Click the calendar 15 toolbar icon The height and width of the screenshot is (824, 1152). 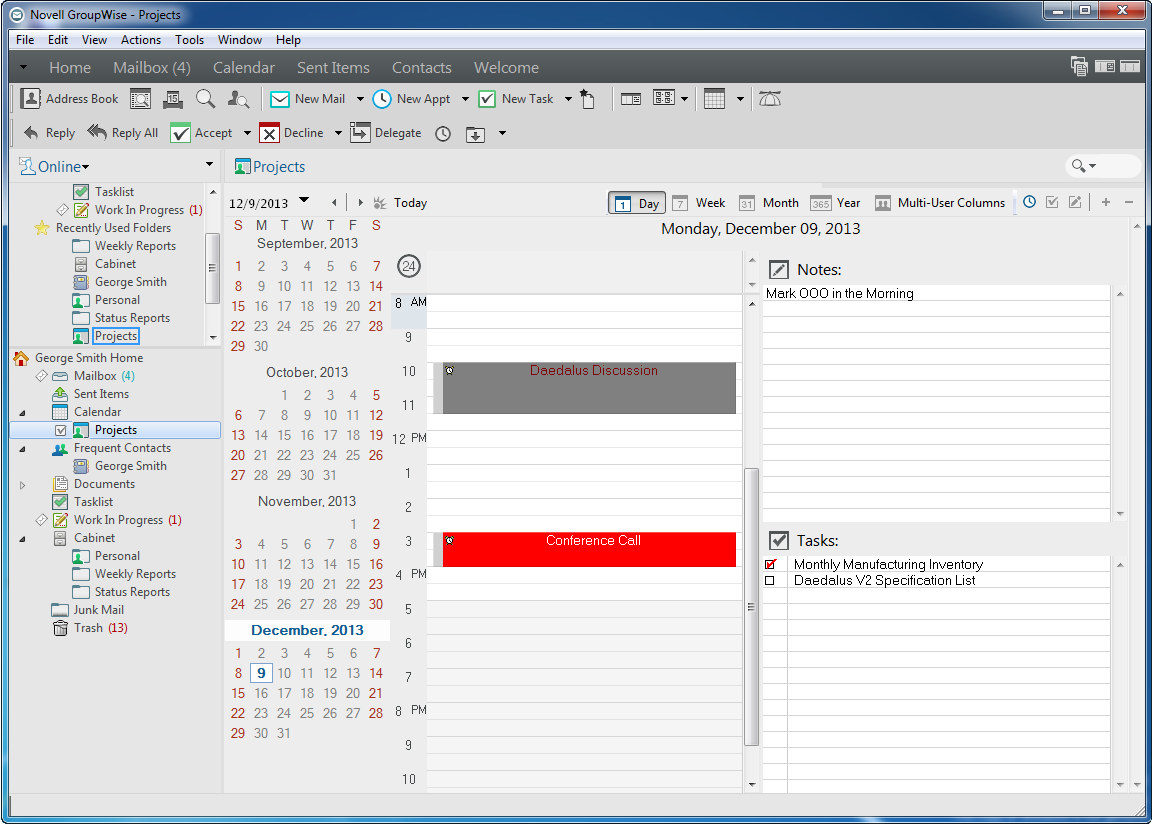point(173,98)
